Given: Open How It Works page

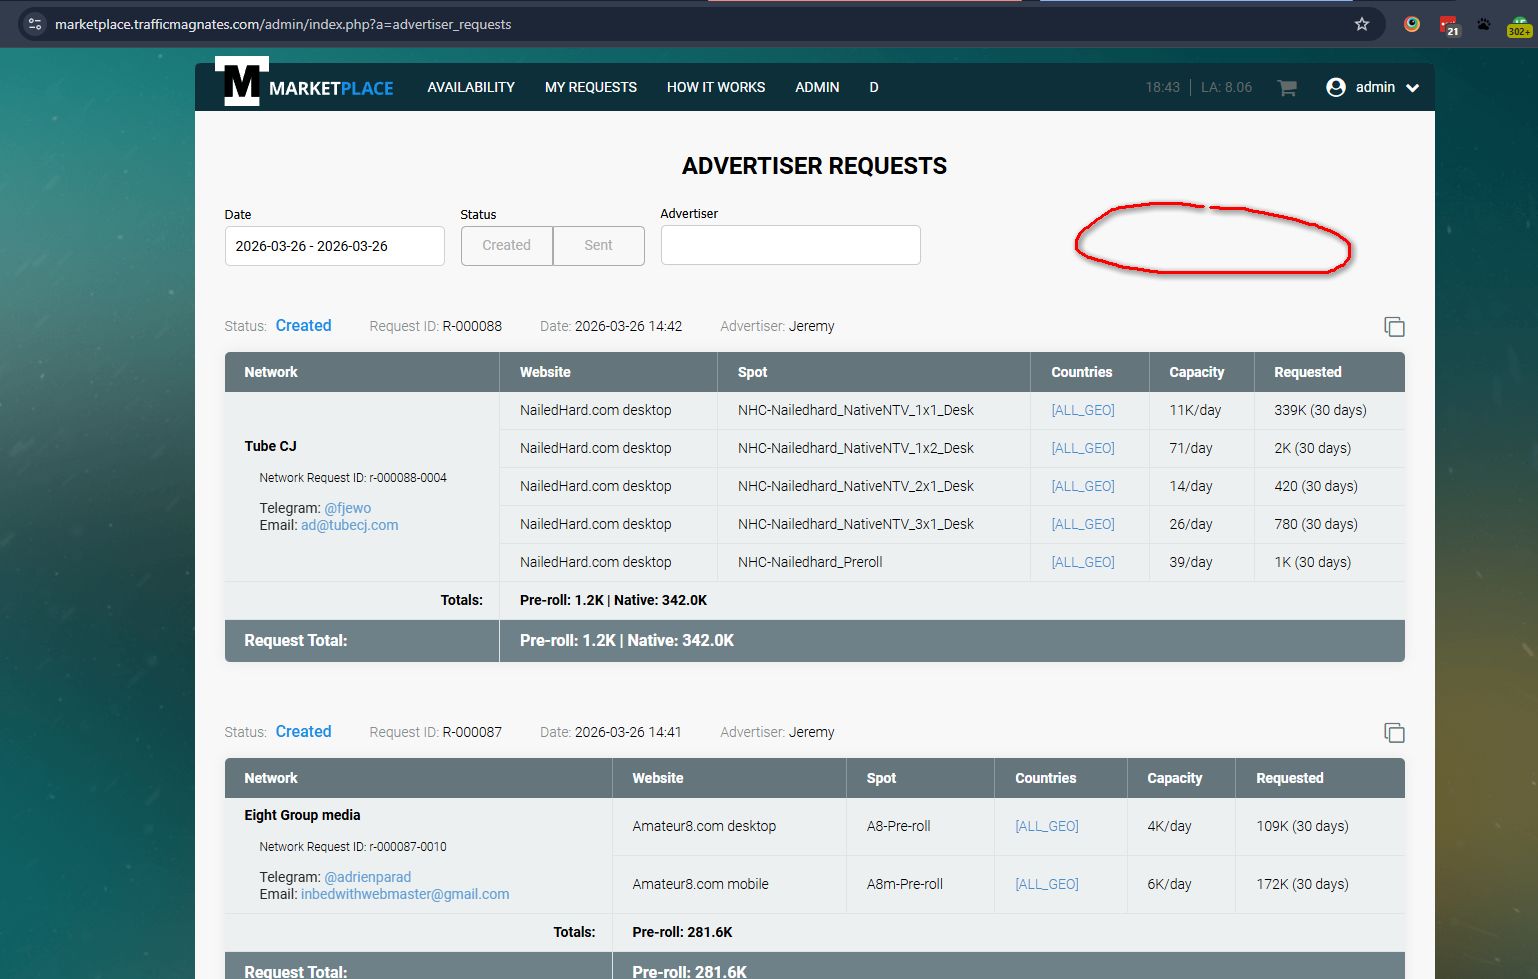Looking at the screenshot, I should coord(715,88).
